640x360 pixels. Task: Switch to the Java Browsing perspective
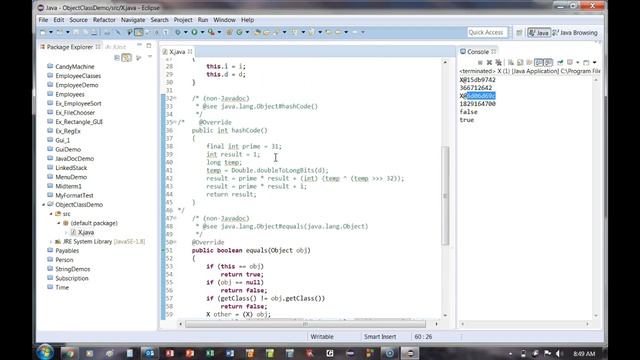pyautogui.click(x=576, y=33)
